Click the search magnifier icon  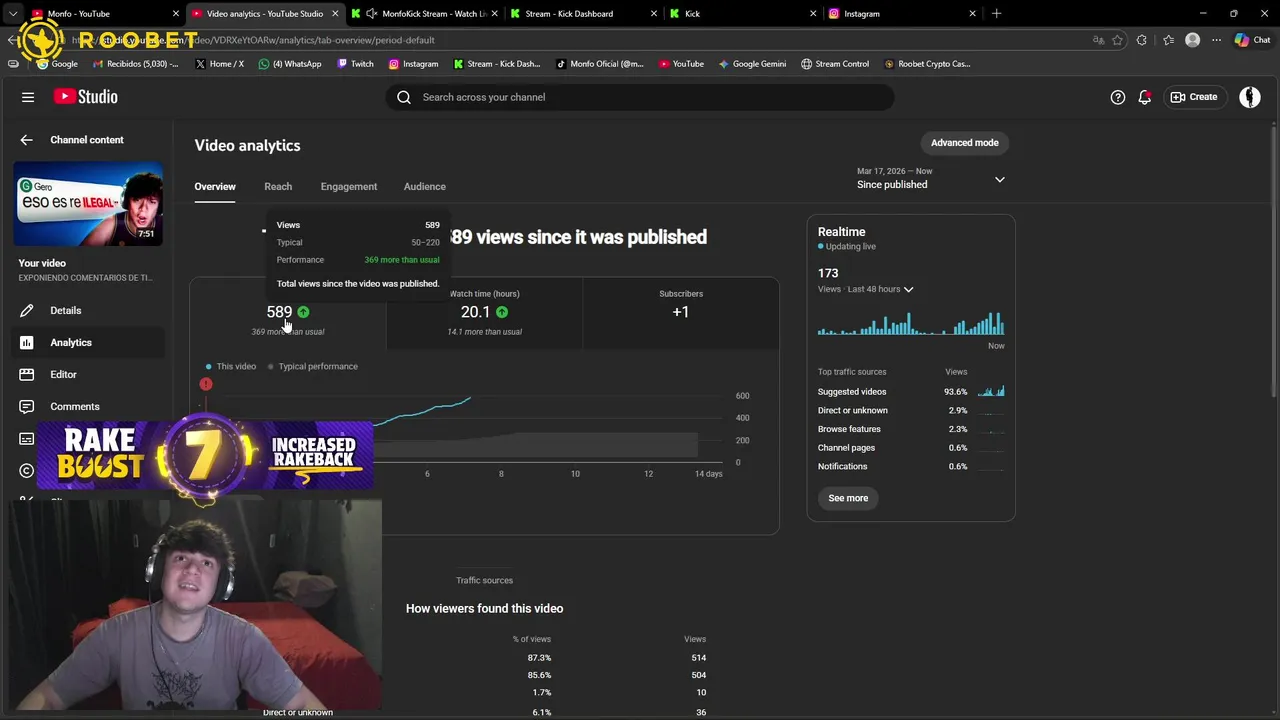404,97
